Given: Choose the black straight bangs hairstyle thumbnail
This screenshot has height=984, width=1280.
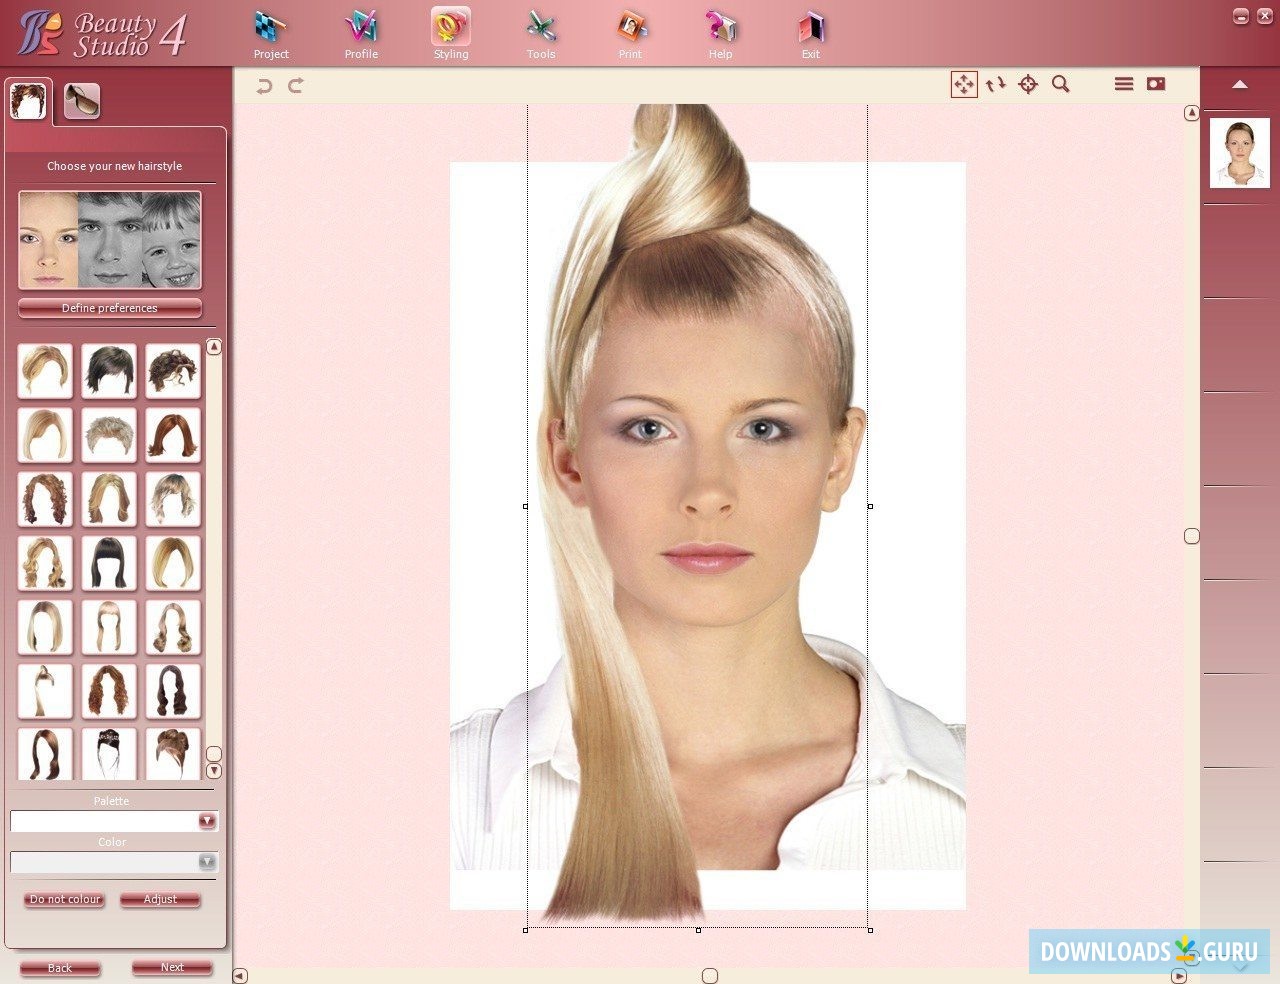Looking at the screenshot, I should click(x=109, y=563).
